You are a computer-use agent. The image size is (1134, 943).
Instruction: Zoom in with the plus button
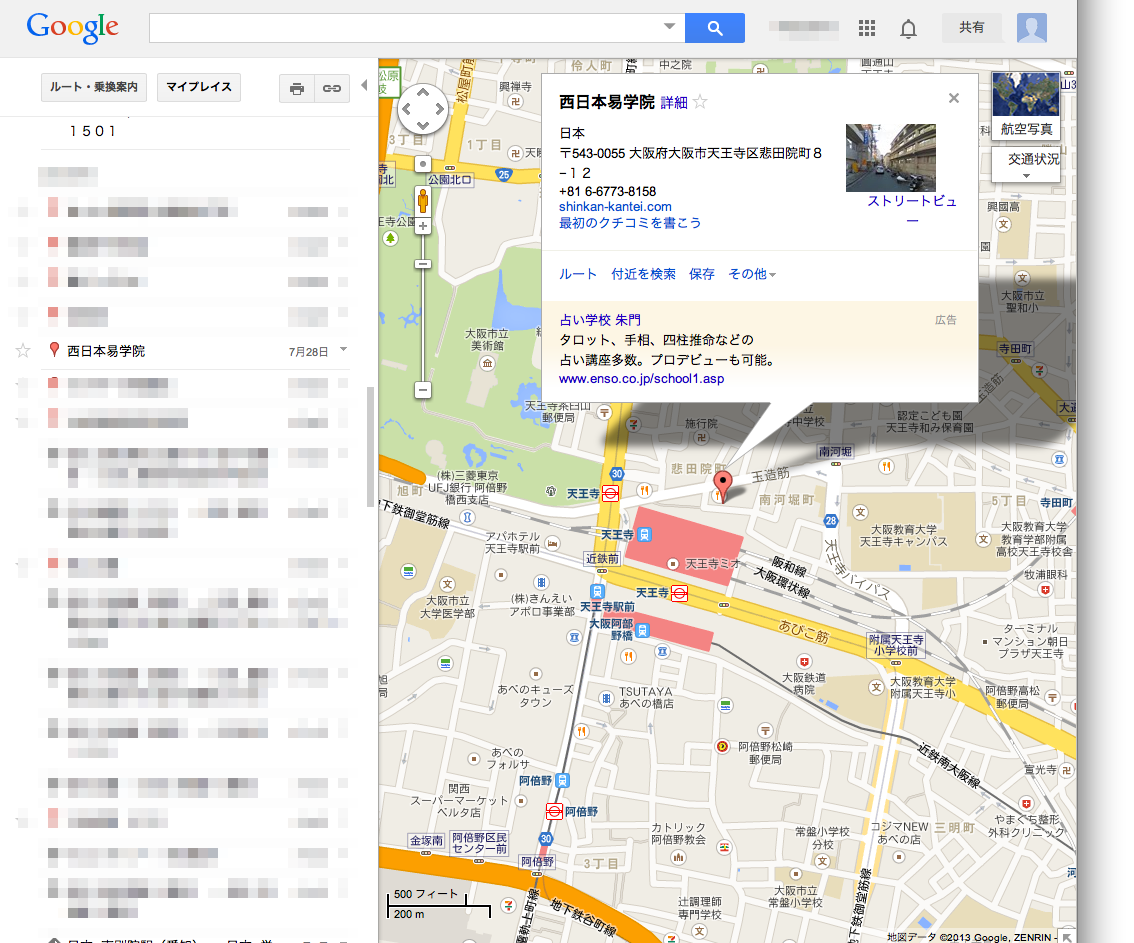[x=423, y=226]
